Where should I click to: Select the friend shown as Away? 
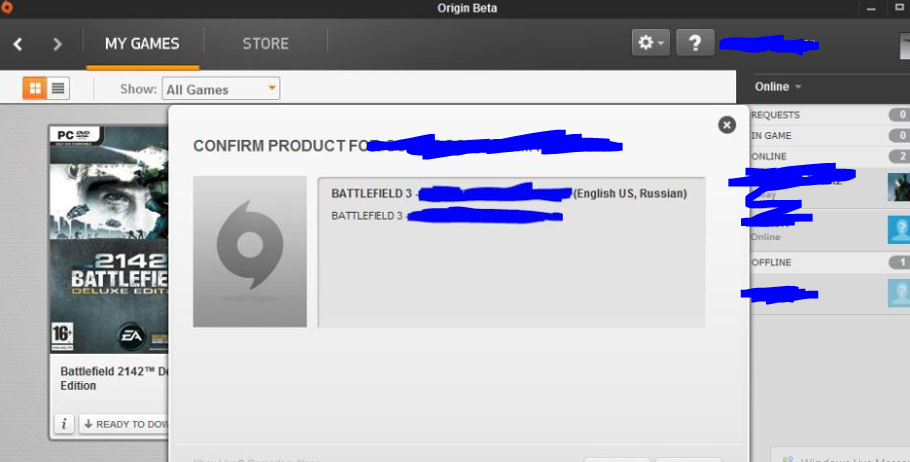[830, 187]
